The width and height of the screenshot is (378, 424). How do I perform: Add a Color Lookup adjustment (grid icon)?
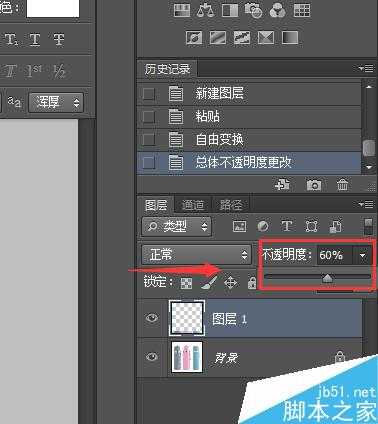tap(302, 10)
